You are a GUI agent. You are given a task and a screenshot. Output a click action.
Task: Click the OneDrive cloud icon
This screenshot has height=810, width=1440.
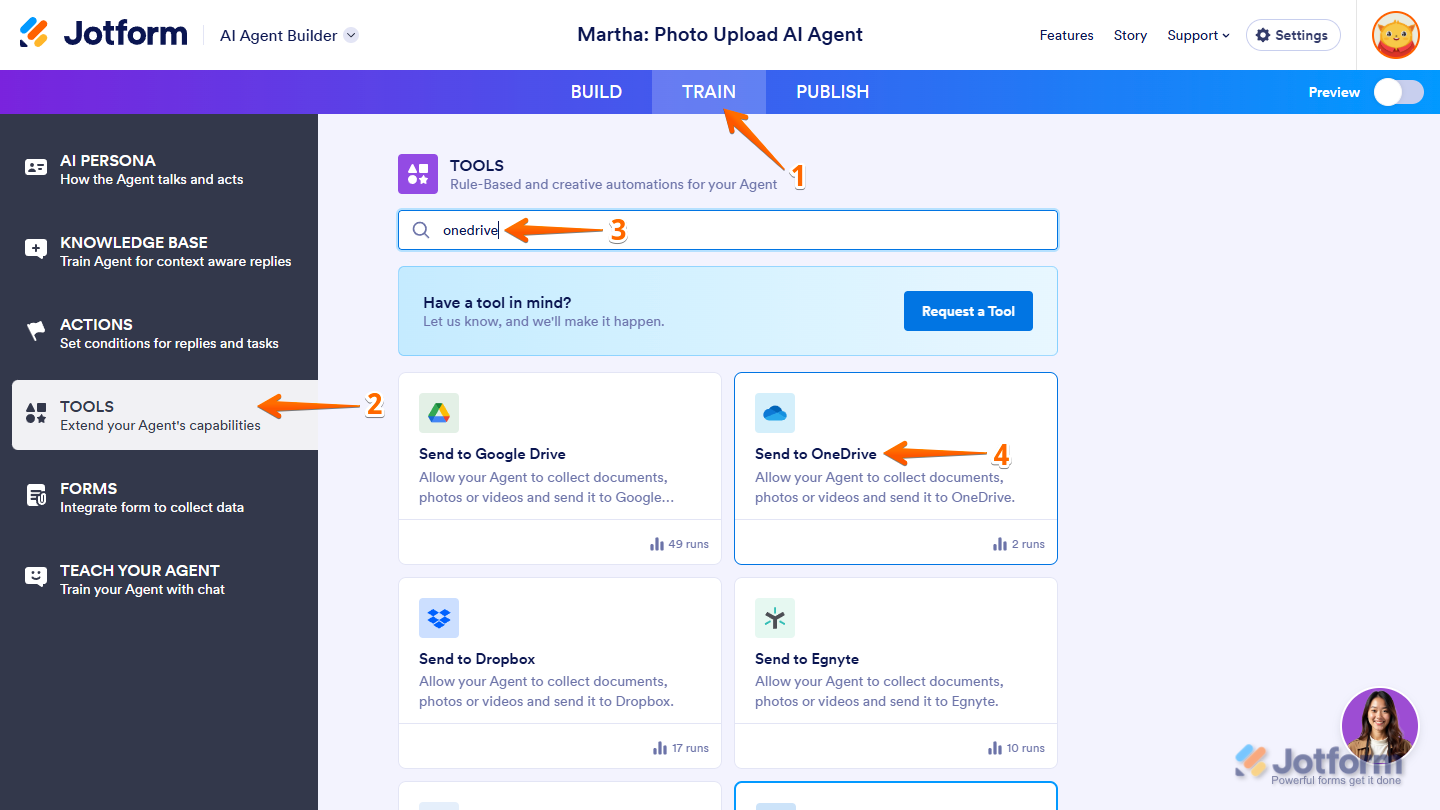[x=775, y=413]
